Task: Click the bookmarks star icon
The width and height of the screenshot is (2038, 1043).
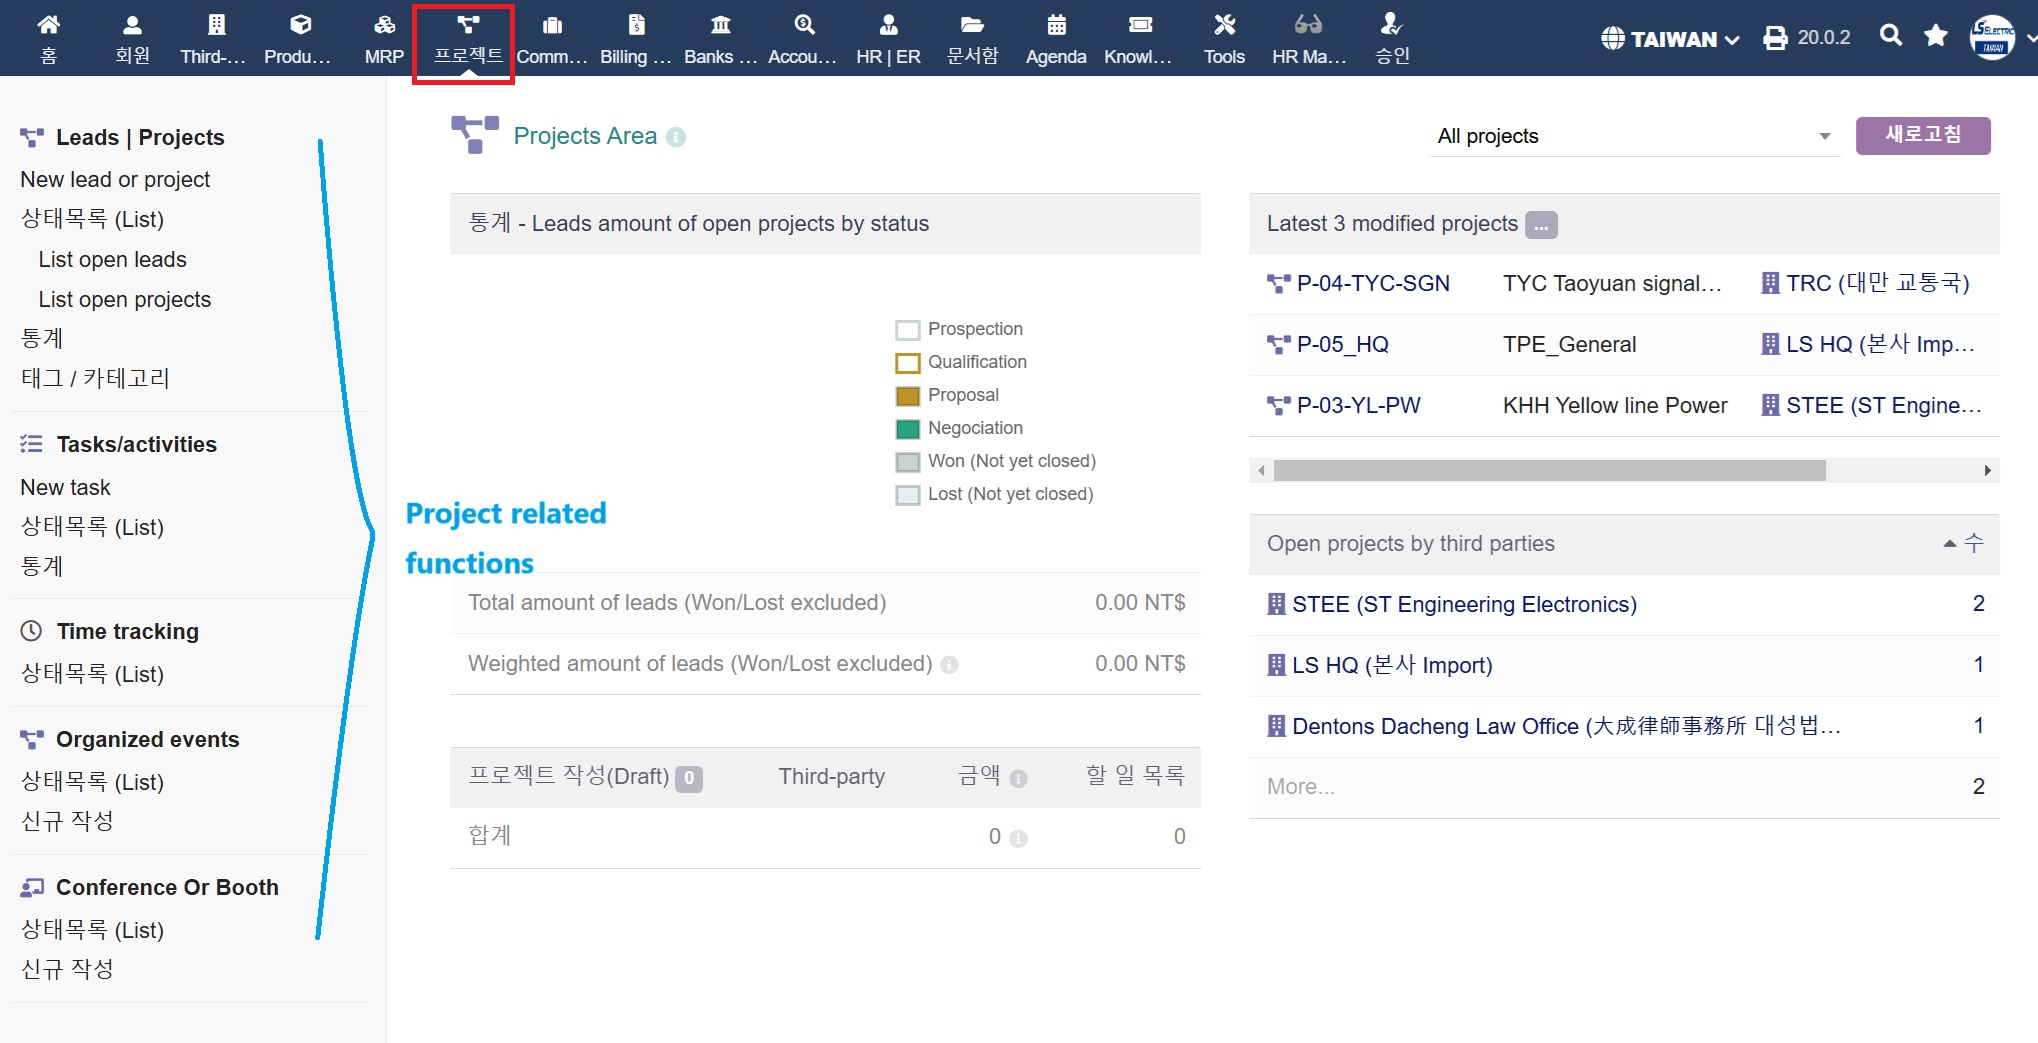Action: tap(1936, 36)
